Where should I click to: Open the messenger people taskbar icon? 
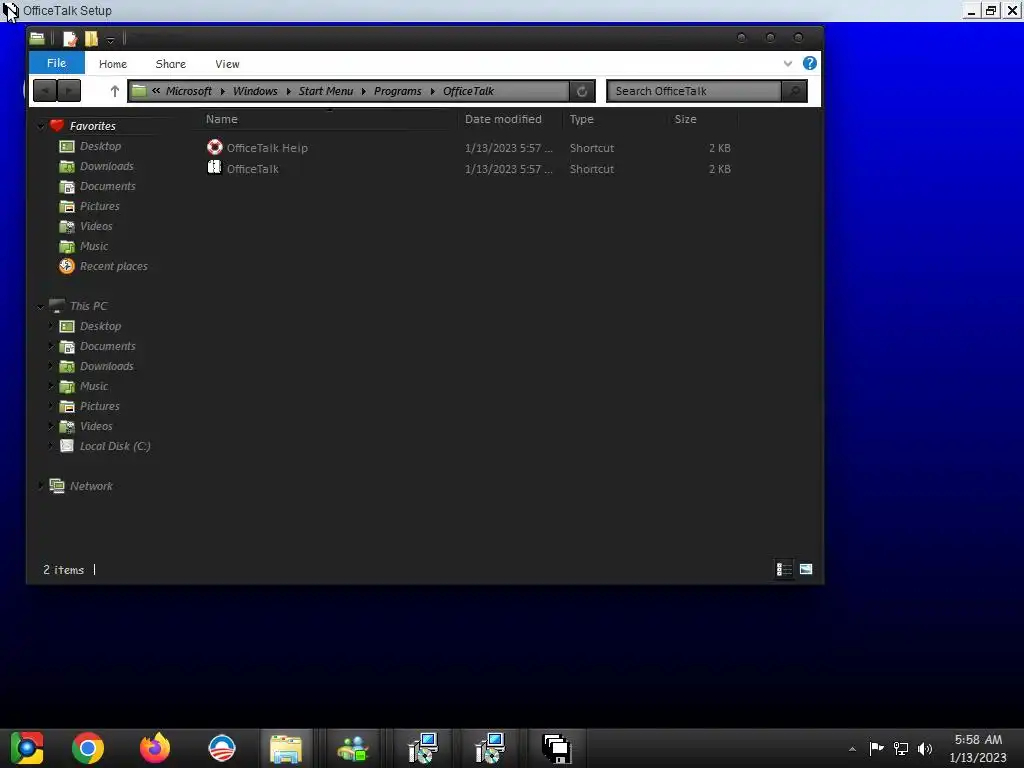pos(353,748)
